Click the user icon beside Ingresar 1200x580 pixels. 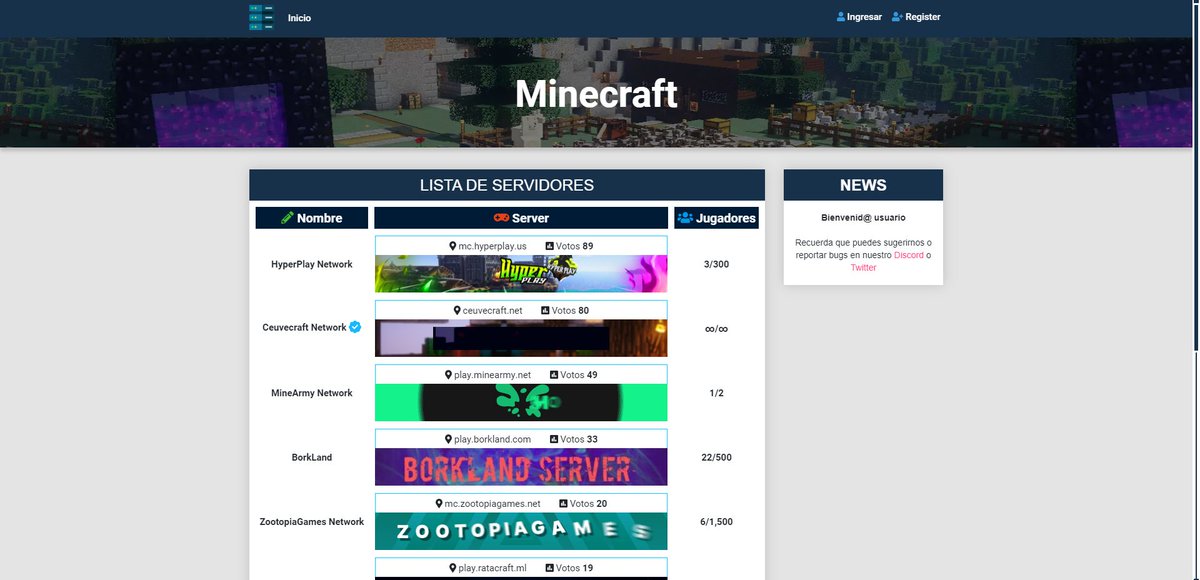tap(841, 17)
